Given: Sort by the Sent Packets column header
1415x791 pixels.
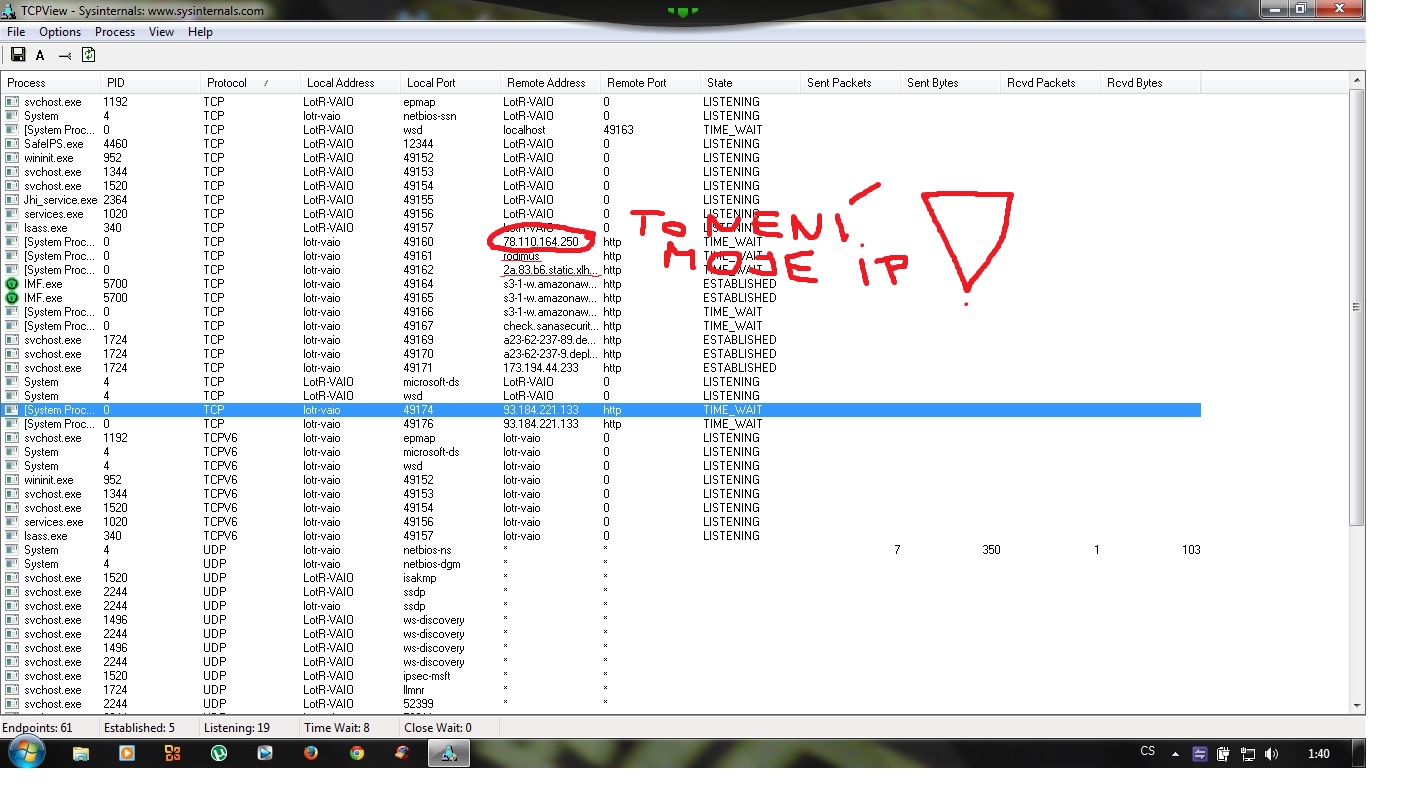Looking at the screenshot, I should coord(850,83).
